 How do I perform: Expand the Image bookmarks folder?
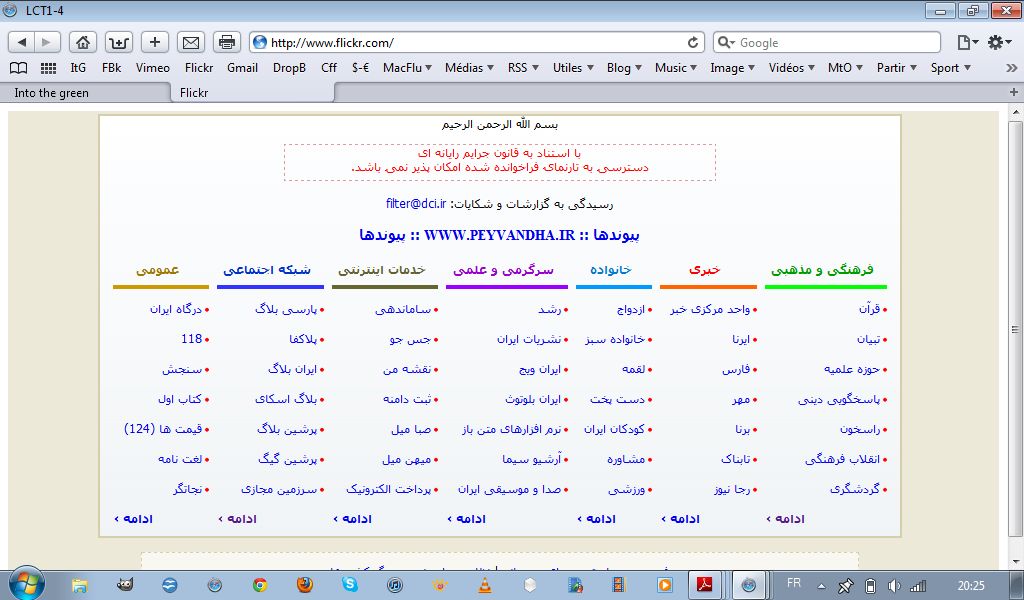point(732,68)
